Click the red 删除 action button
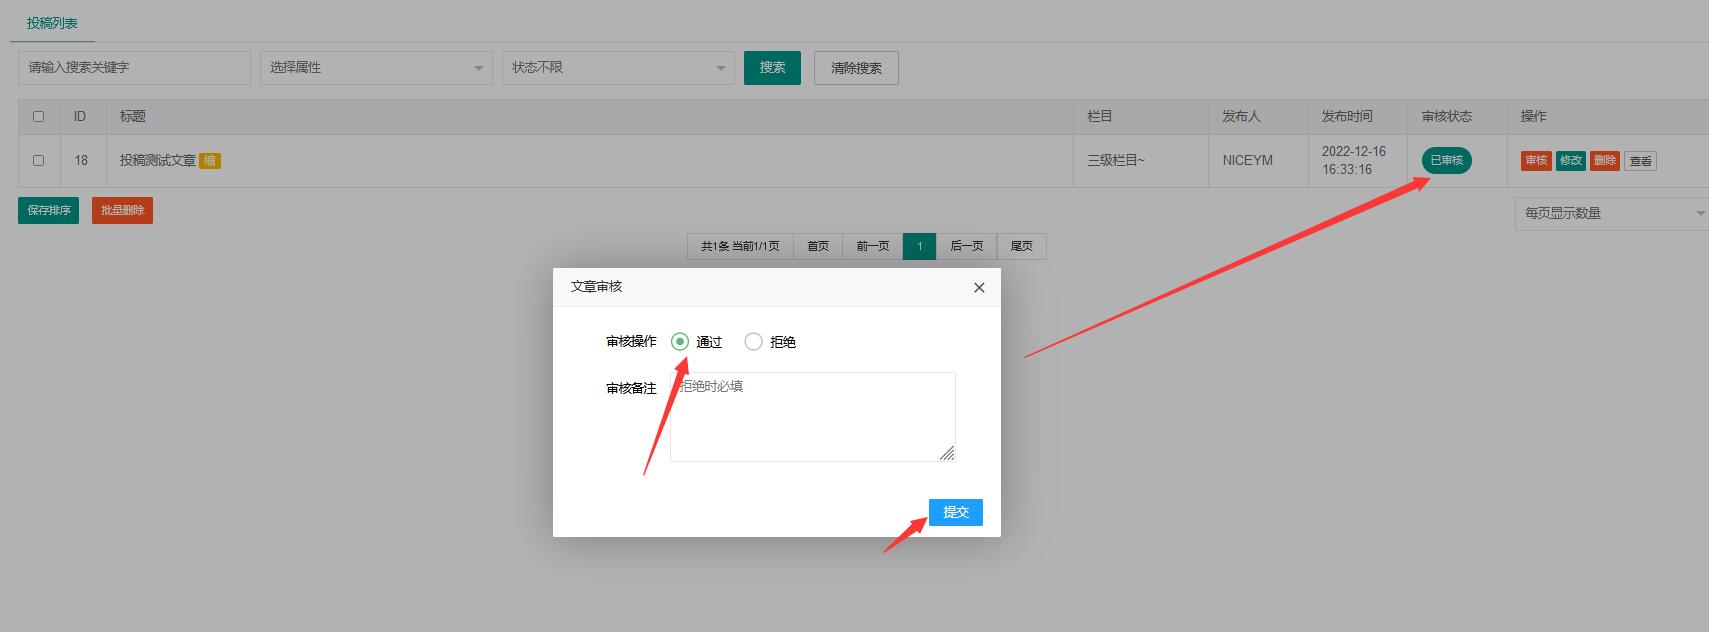 (1604, 161)
